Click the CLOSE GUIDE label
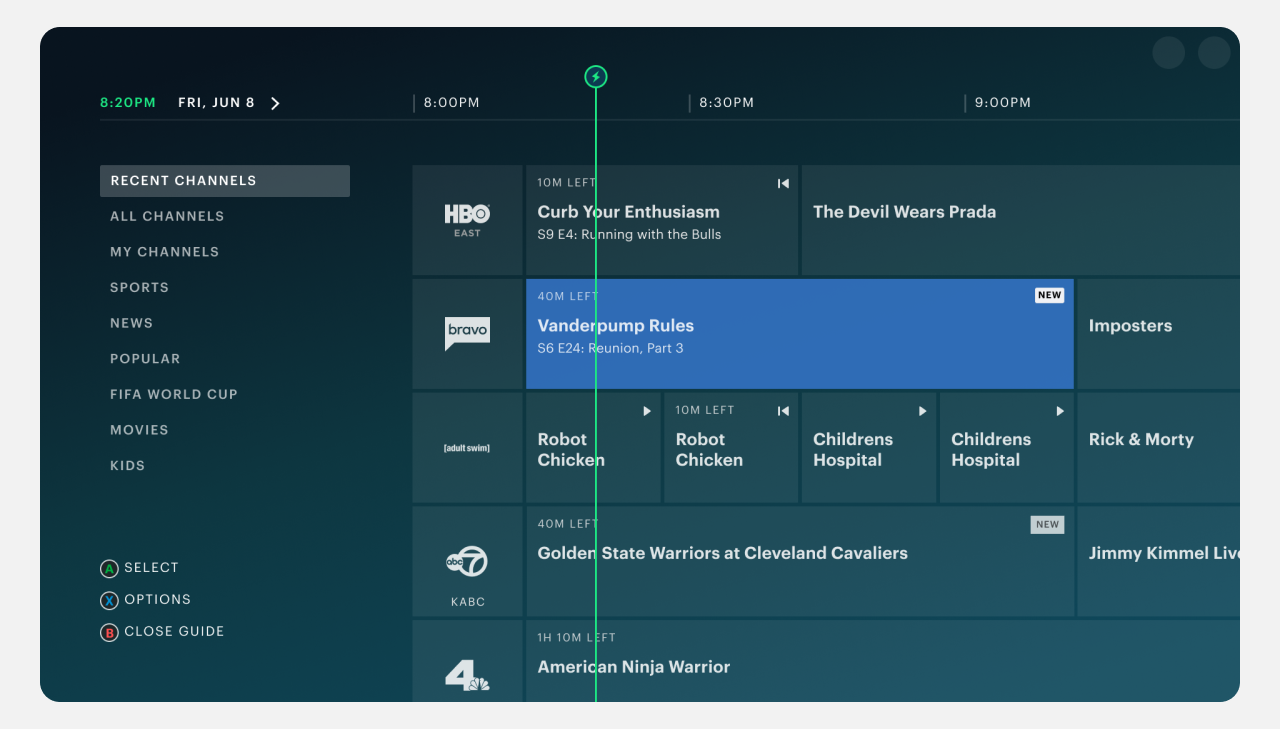This screenshot has width=1280, height=729. (174, 632)
